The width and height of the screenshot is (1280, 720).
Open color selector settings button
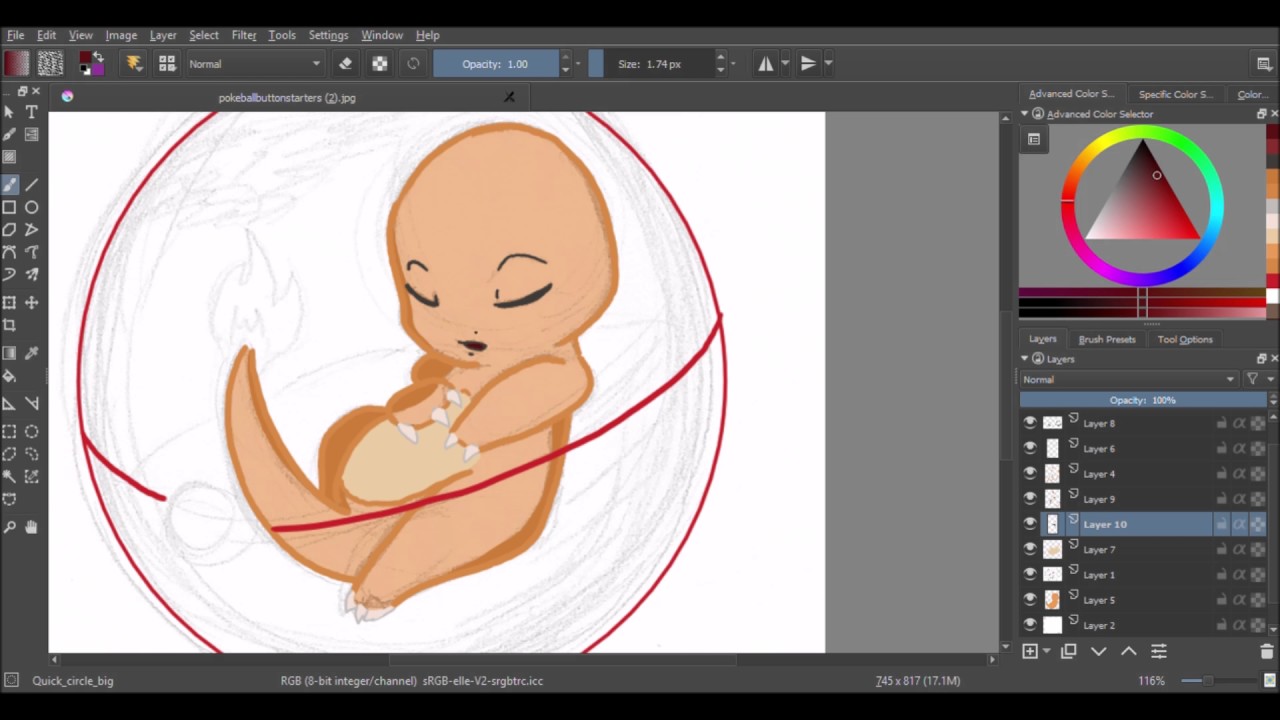pyautogui.click(x=1035, y=140)
